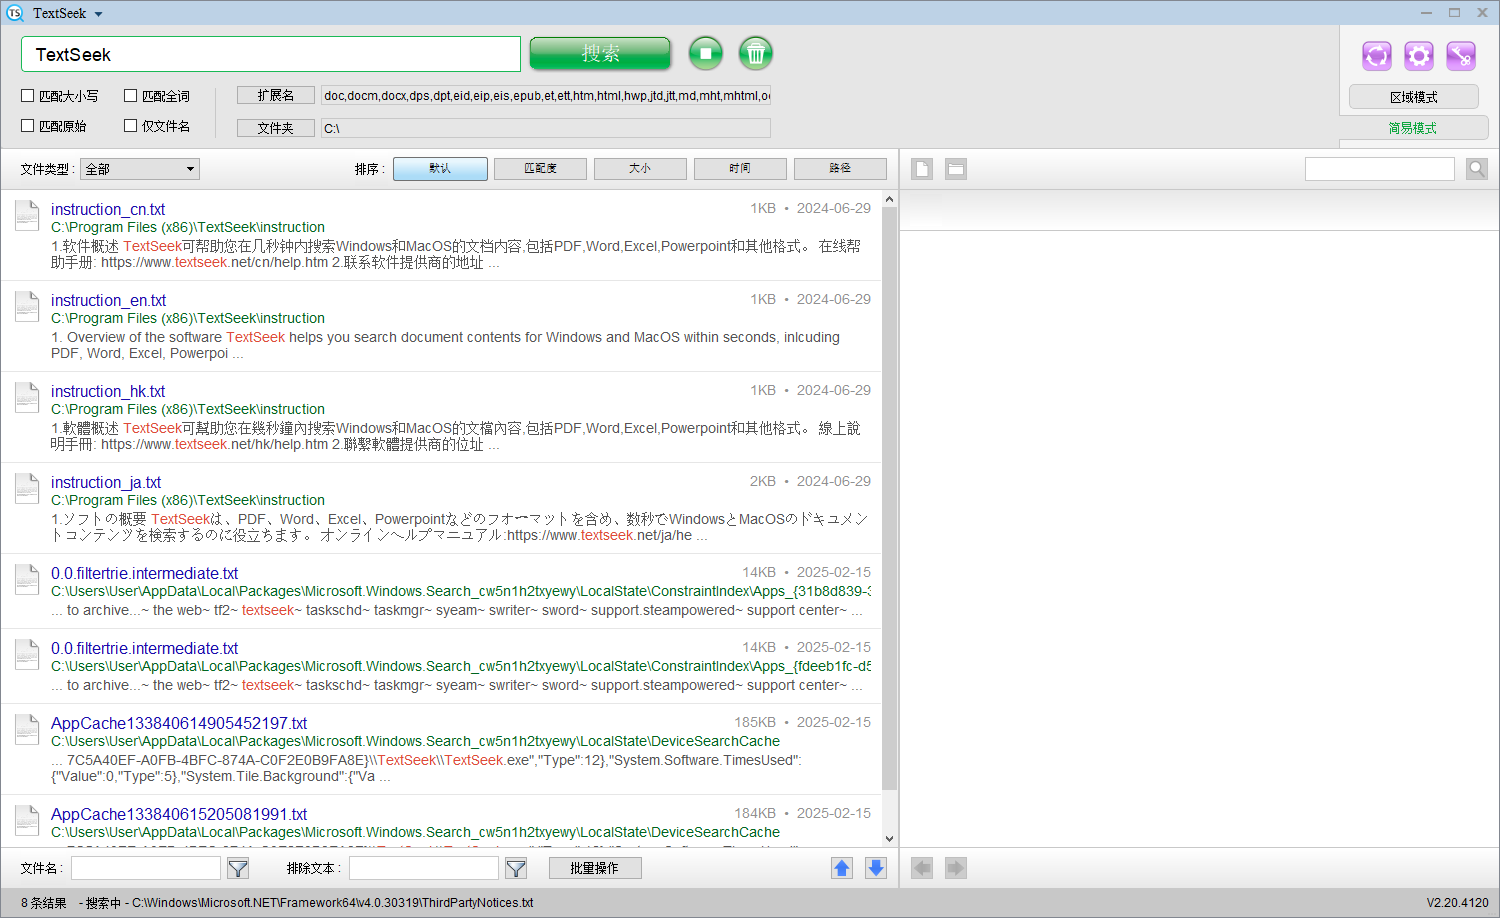Viewport: 1500px width, 918px height.
Task: Check the 仅文件名 option
Action: point(130,125)
